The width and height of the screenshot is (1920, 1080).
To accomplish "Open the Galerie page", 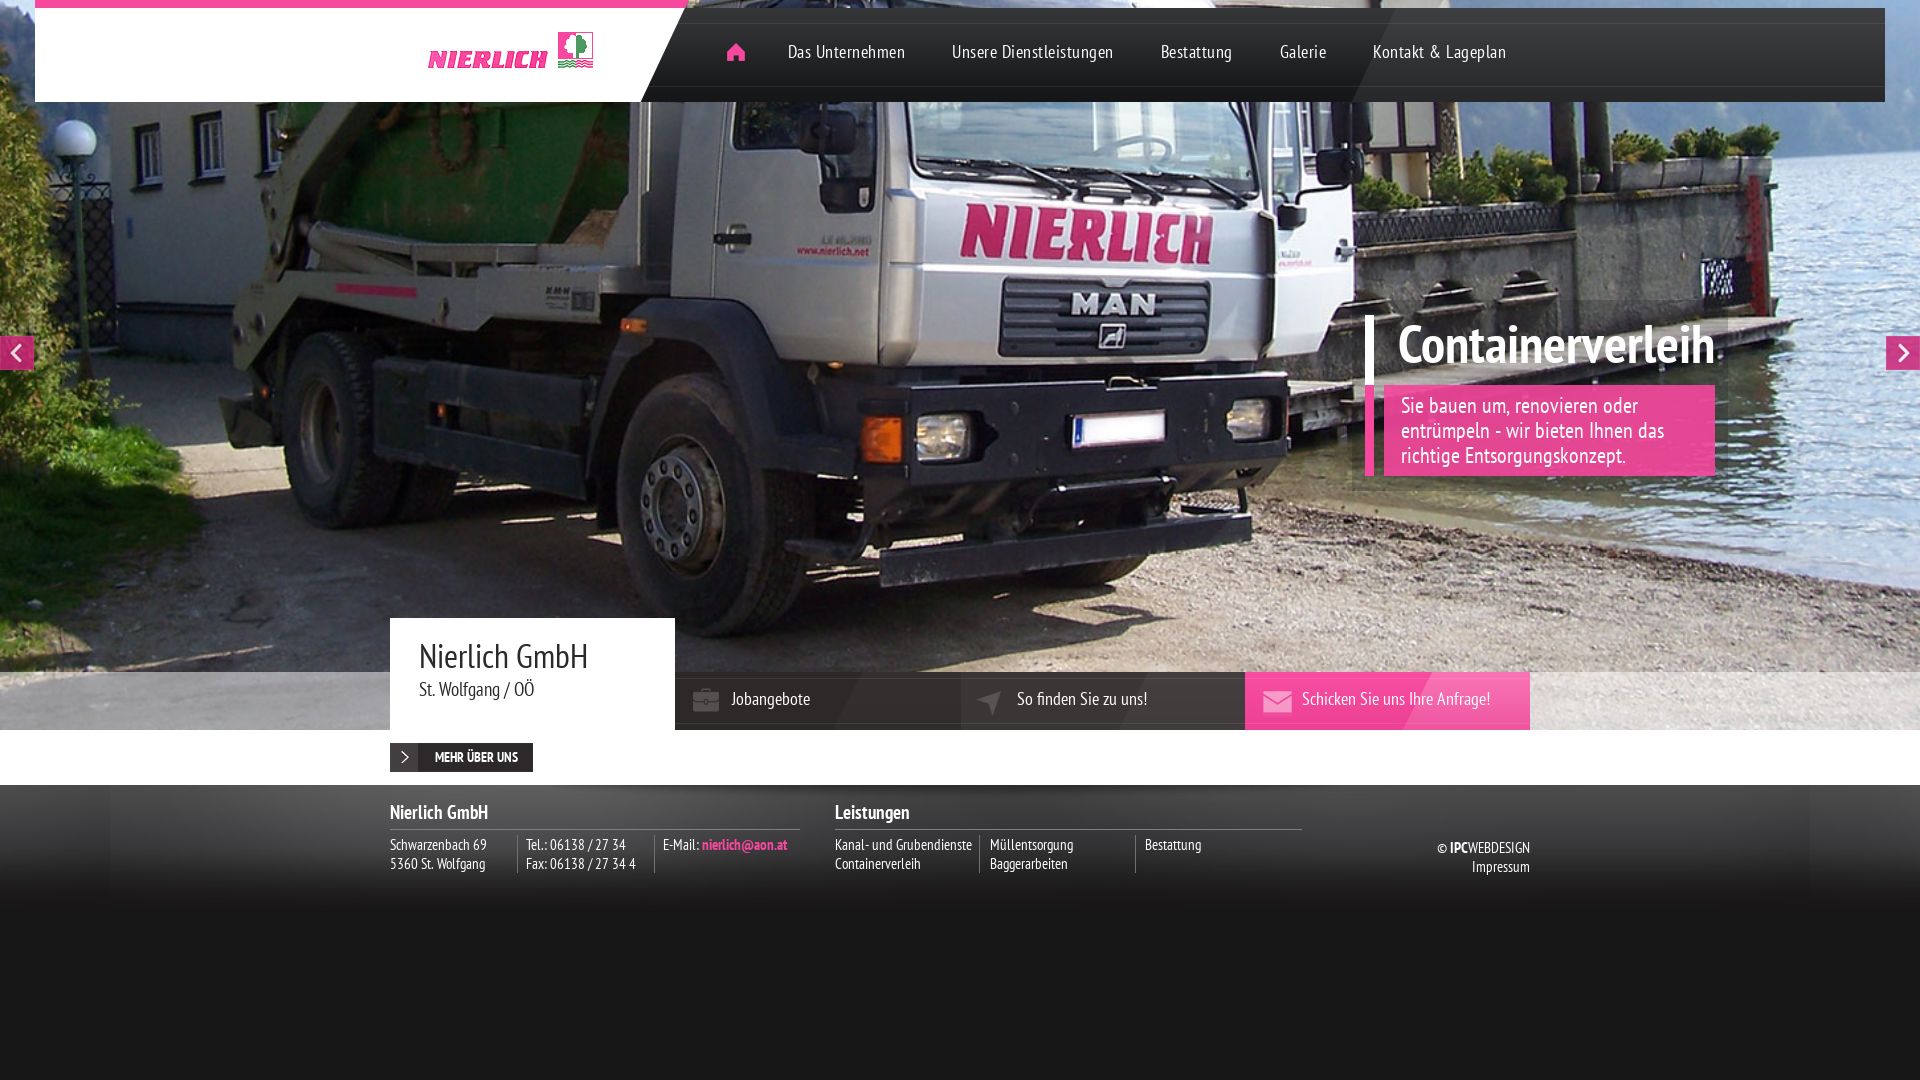I will pyautogui.click(x=1303, y=52).
